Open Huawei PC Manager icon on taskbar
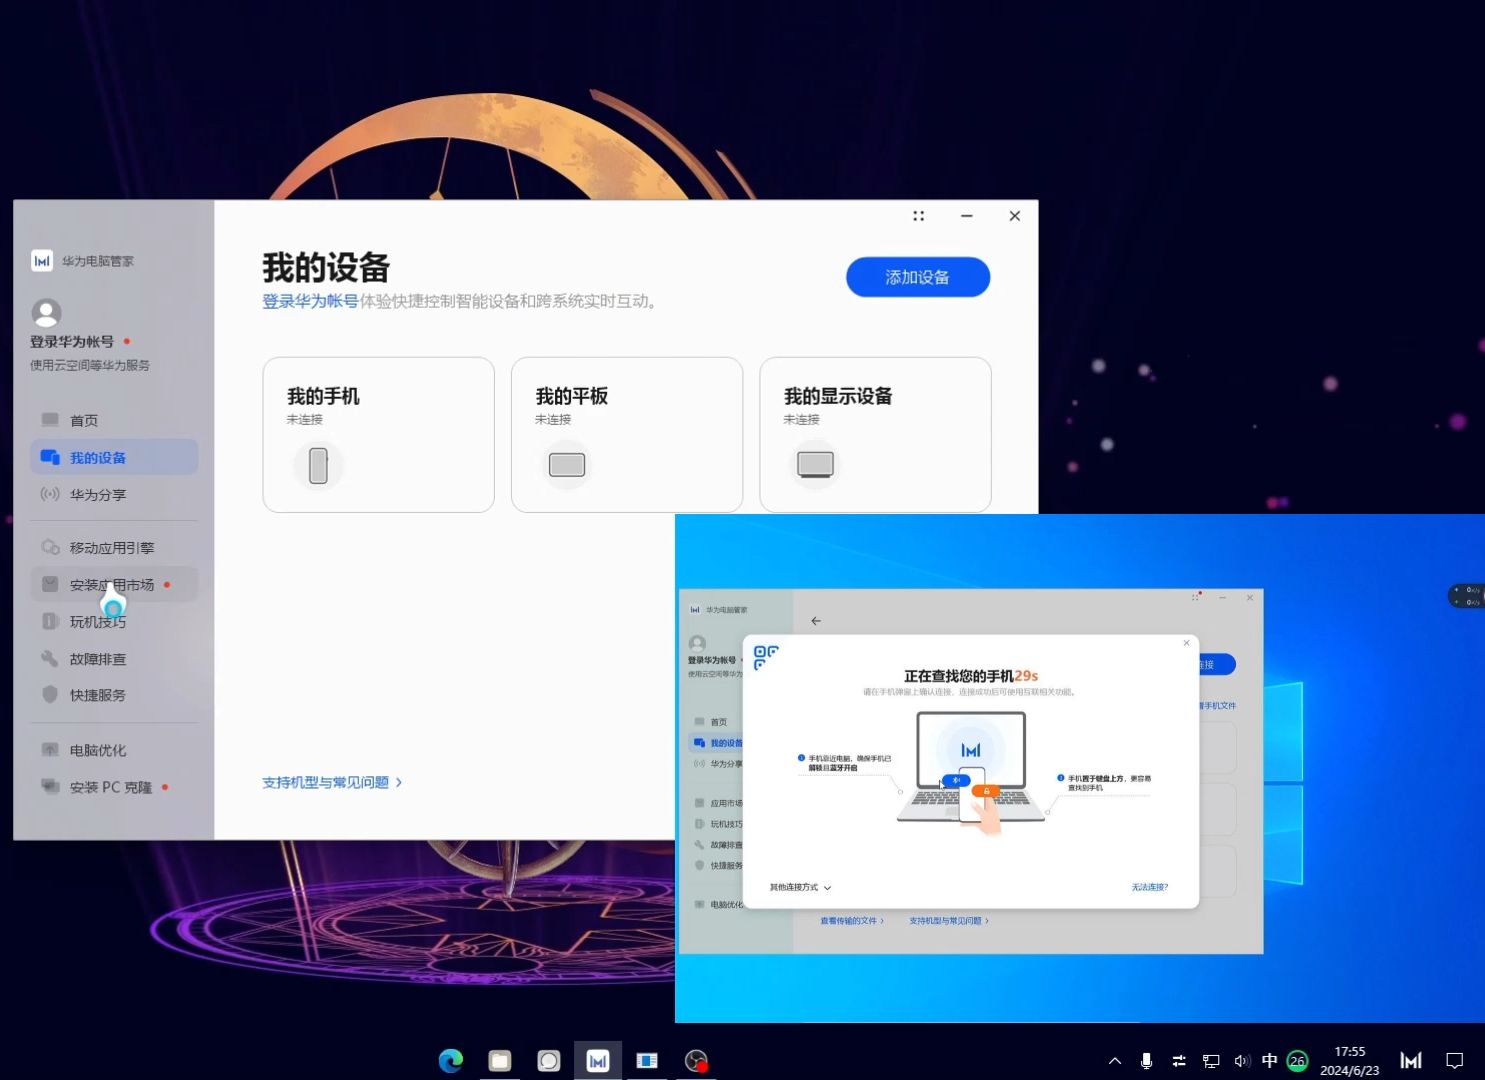This screenshot has width=1485, height=1080. pyautogui.click(x=598, y=1060)
